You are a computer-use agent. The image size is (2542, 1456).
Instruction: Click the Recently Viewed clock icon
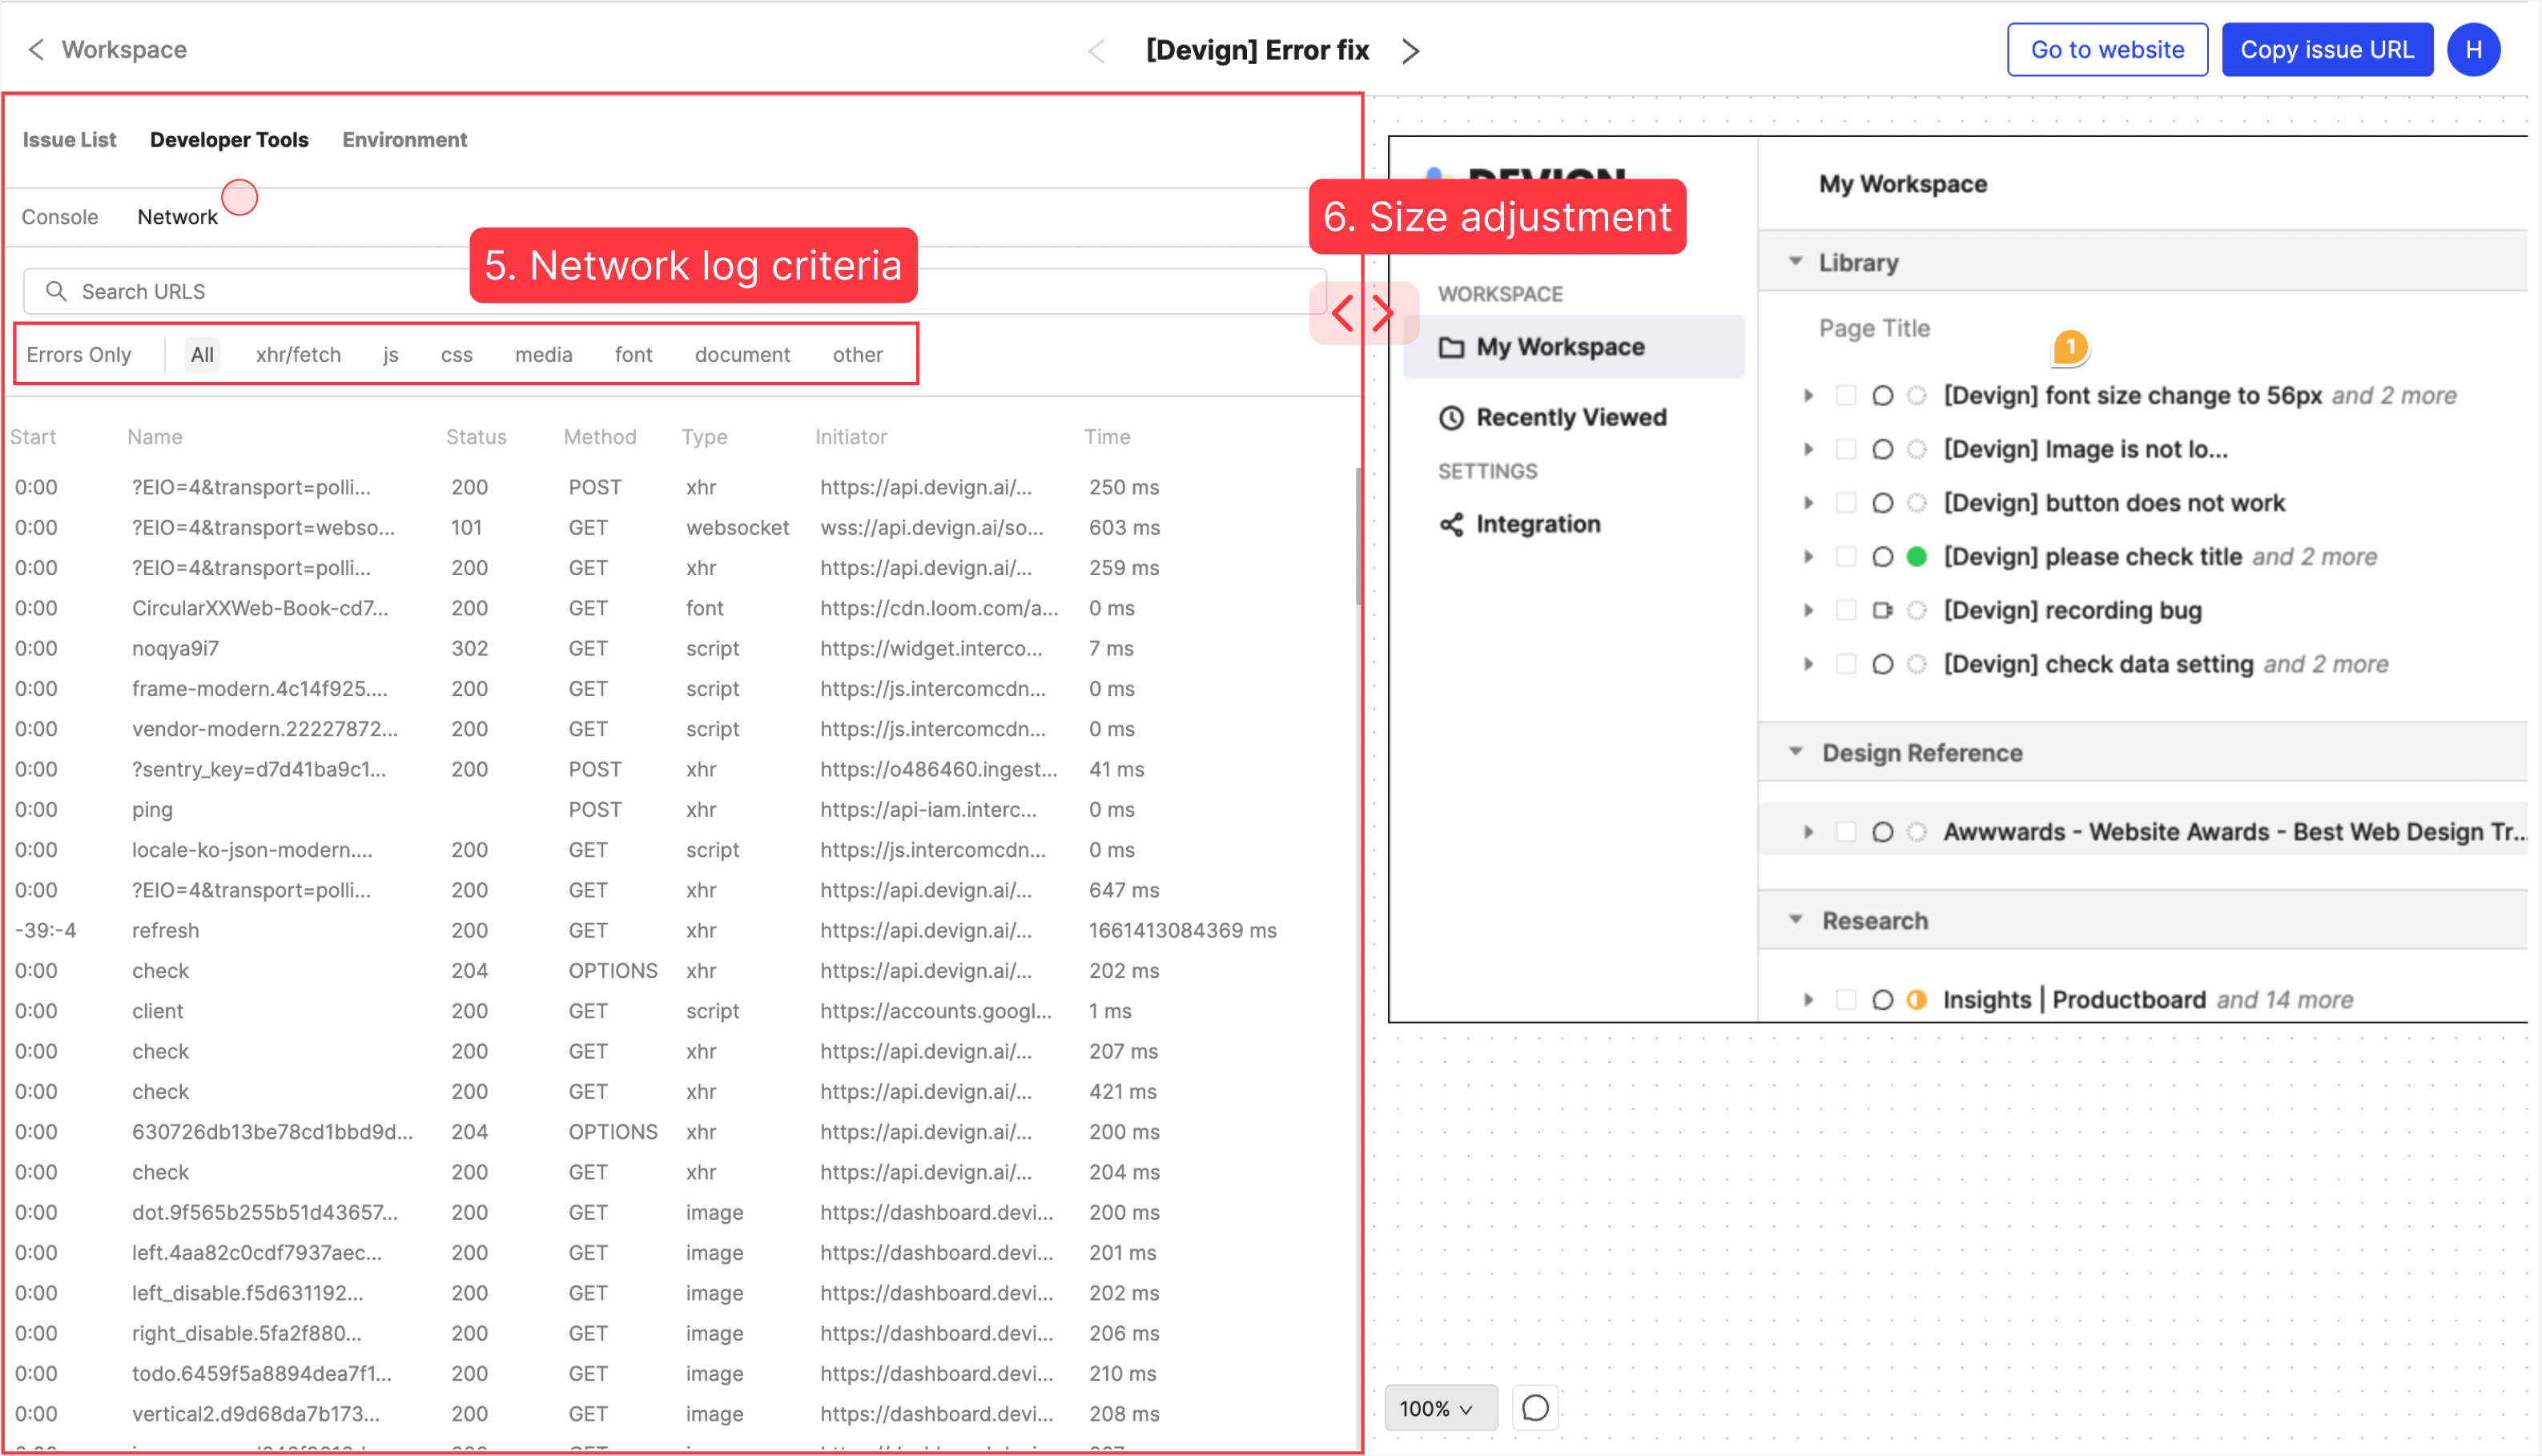click(1451, 417)
